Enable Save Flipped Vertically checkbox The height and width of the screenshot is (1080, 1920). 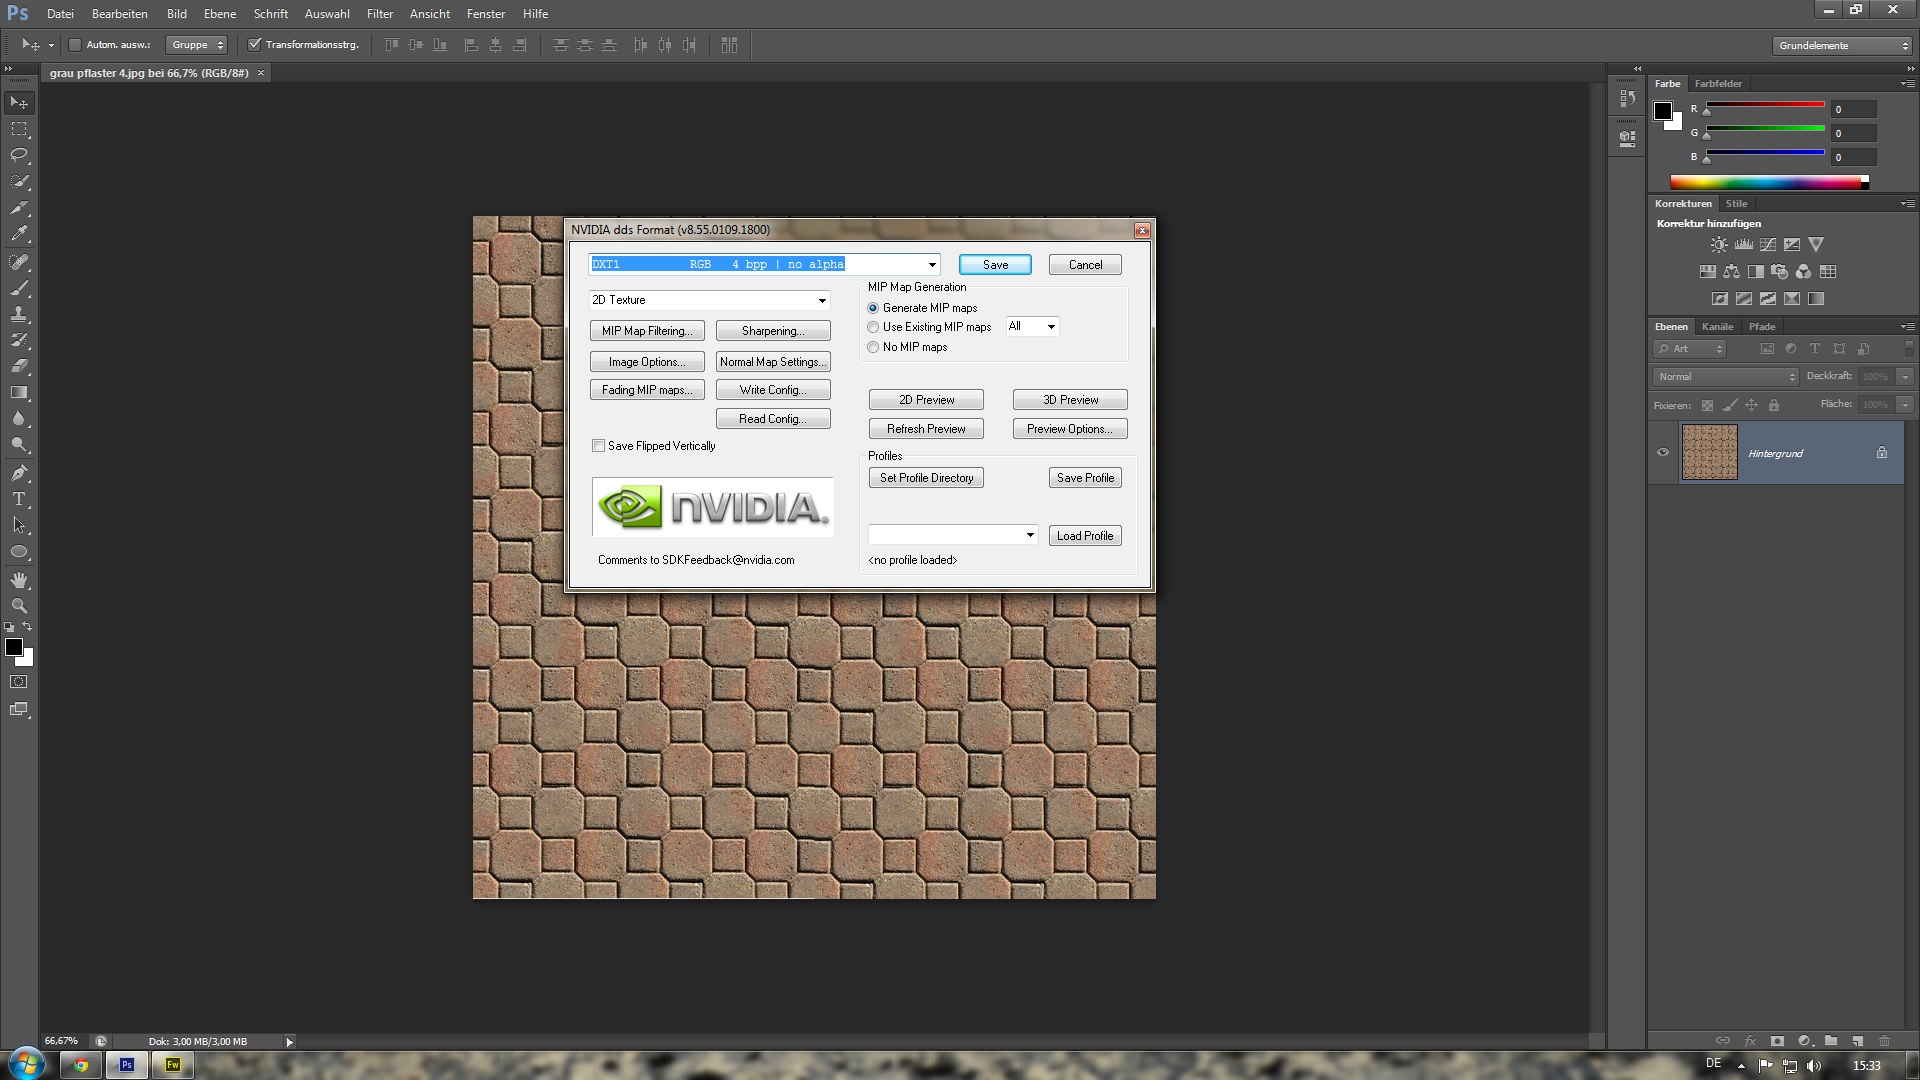coord(598,446)
